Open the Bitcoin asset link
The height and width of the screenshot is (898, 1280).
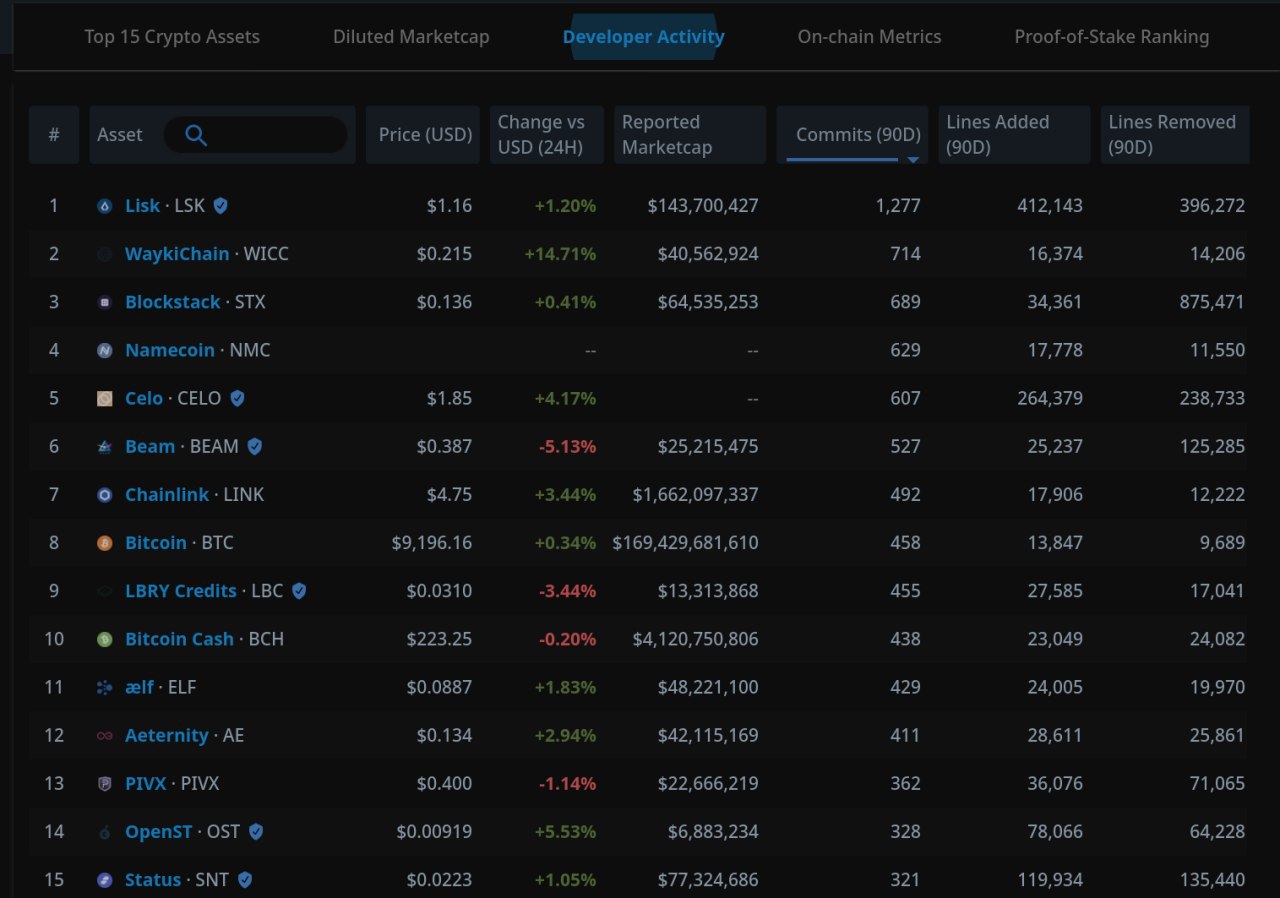click(156, 543)
